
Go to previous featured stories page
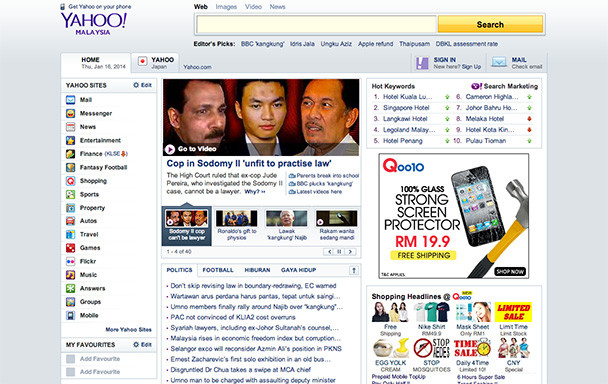[329, 252]
